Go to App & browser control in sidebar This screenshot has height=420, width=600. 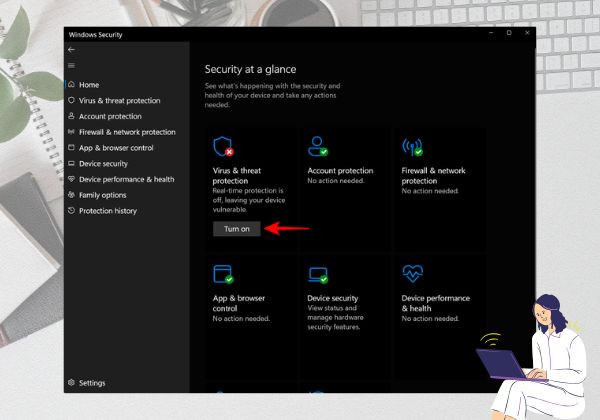click(x=116, y=148)
